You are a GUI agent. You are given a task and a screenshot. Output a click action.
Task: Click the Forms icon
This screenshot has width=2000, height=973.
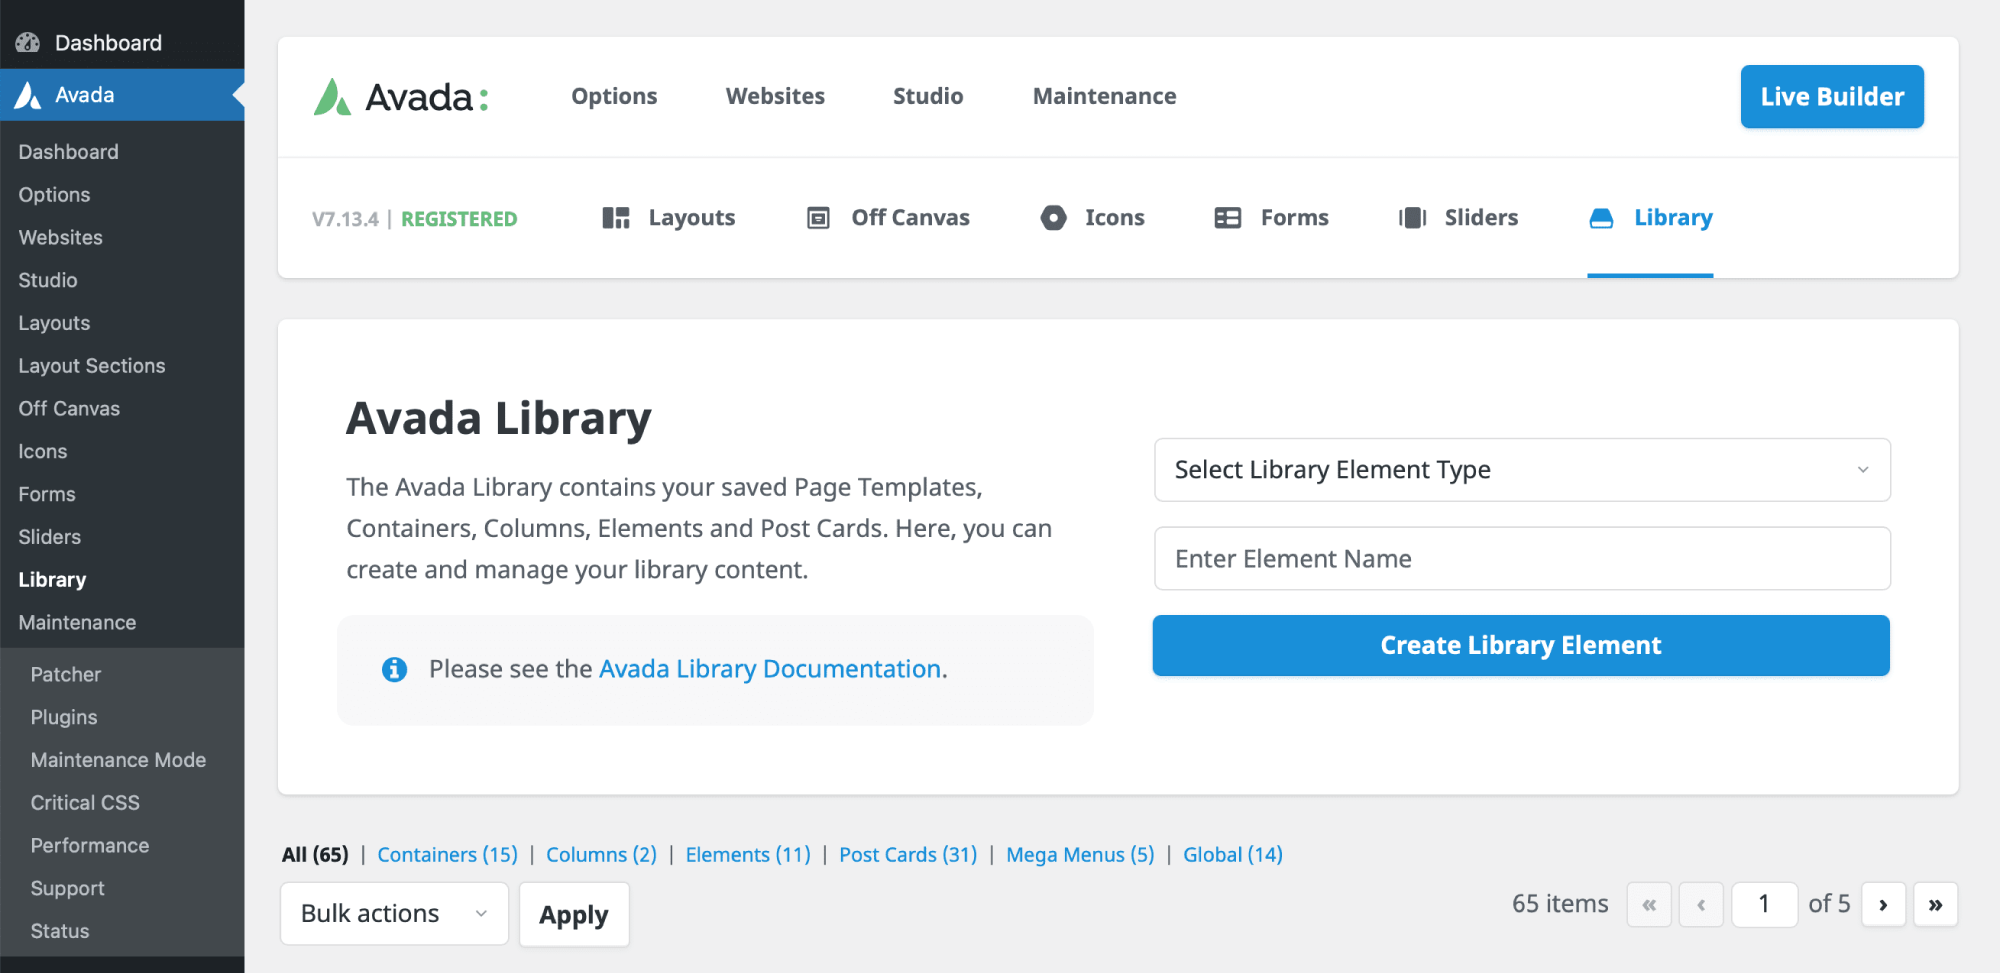(1227, 218)
